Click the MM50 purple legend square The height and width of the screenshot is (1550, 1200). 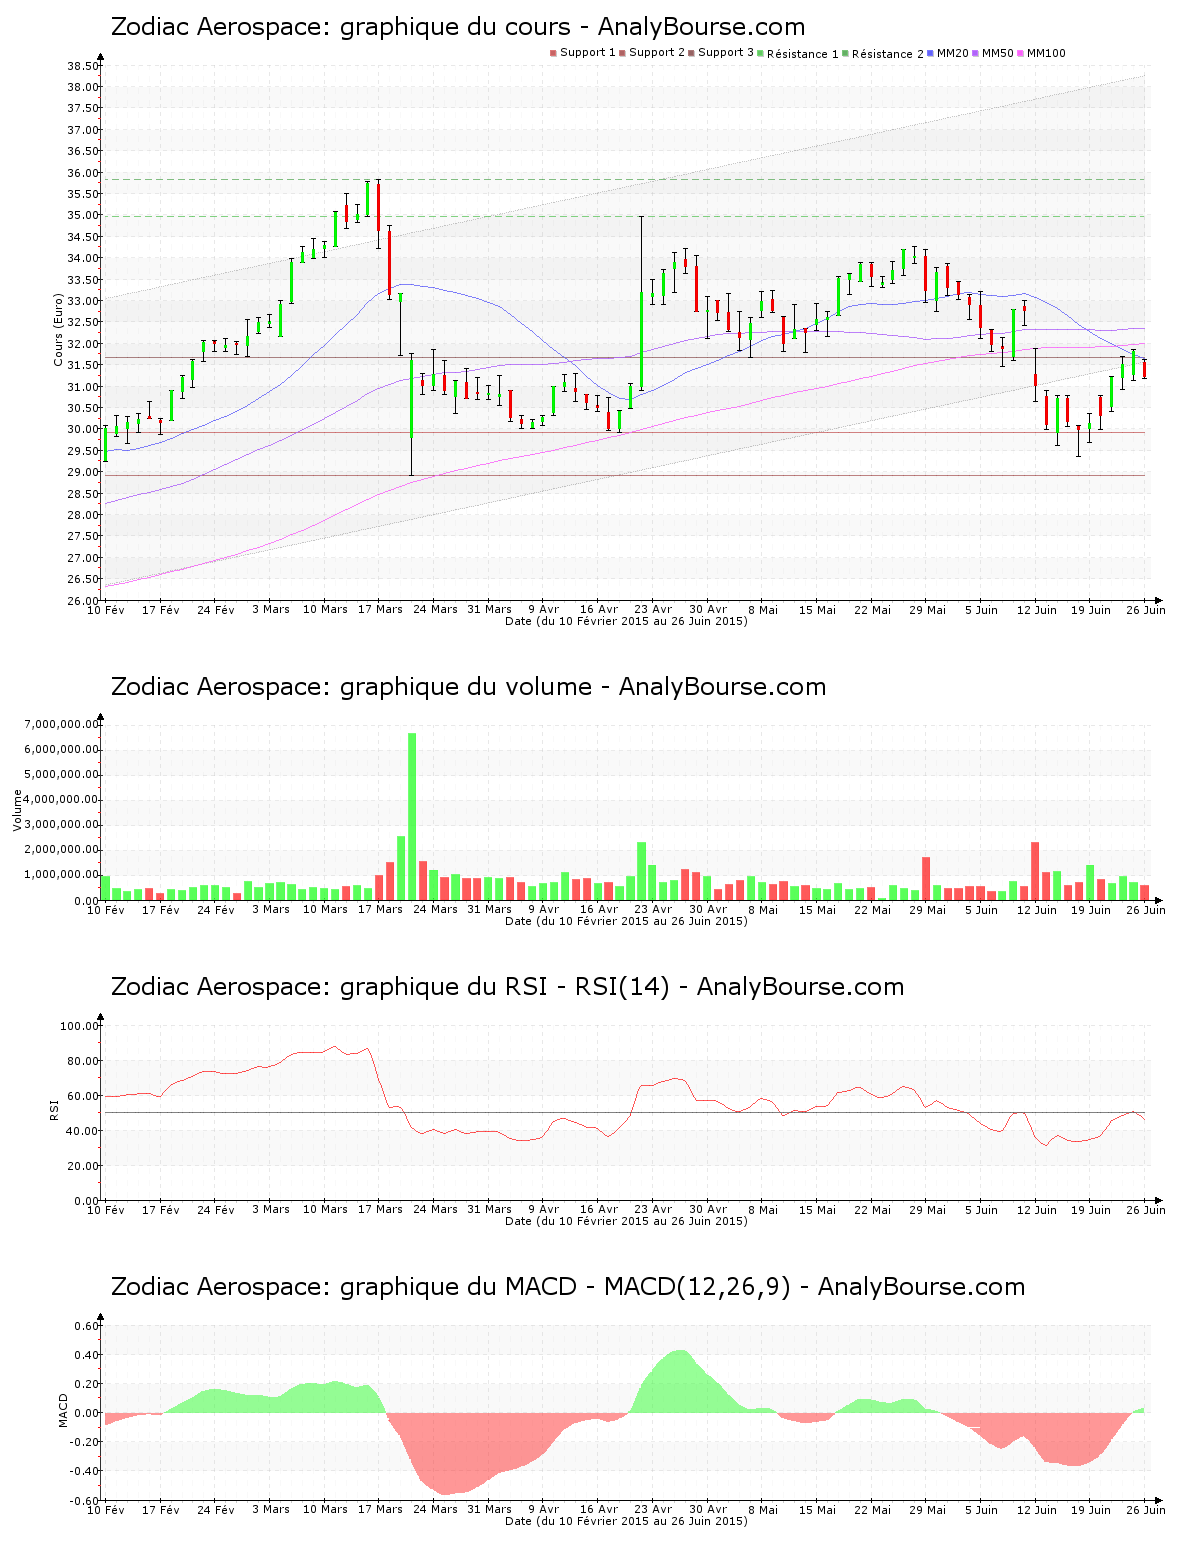pos(975,53)
